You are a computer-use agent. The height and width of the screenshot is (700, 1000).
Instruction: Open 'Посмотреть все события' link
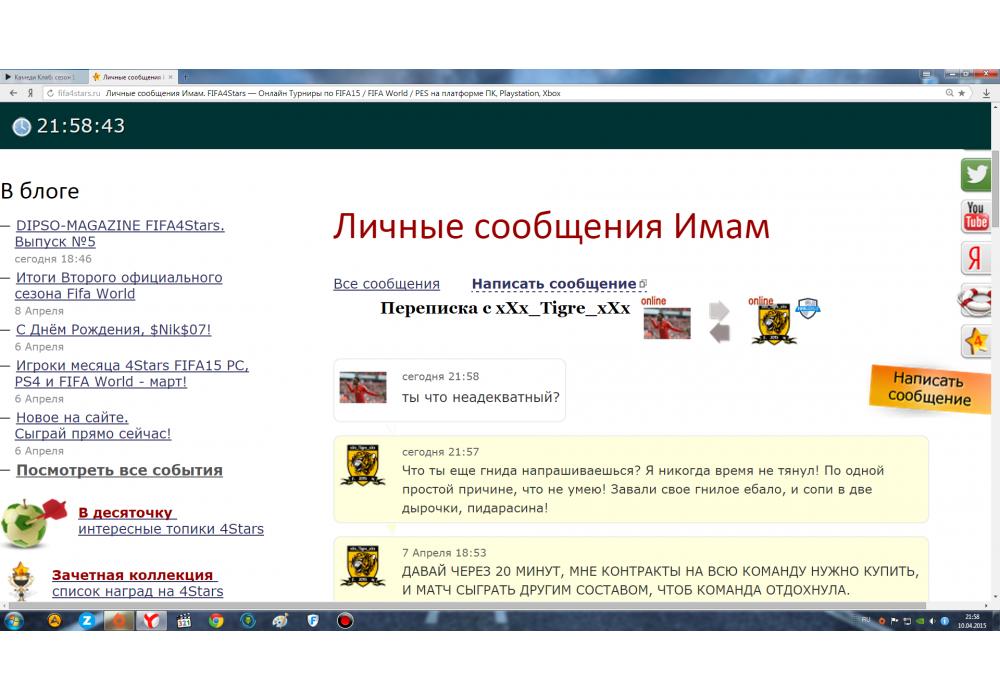tap(119, 470)
